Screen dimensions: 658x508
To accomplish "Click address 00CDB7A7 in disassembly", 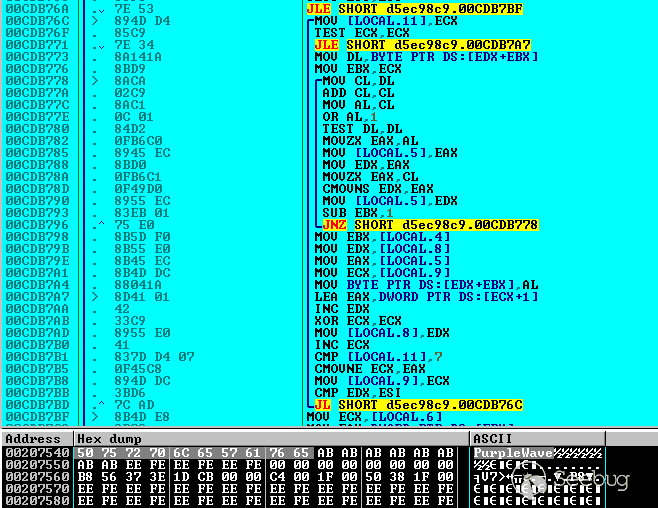I will (37, 297).
